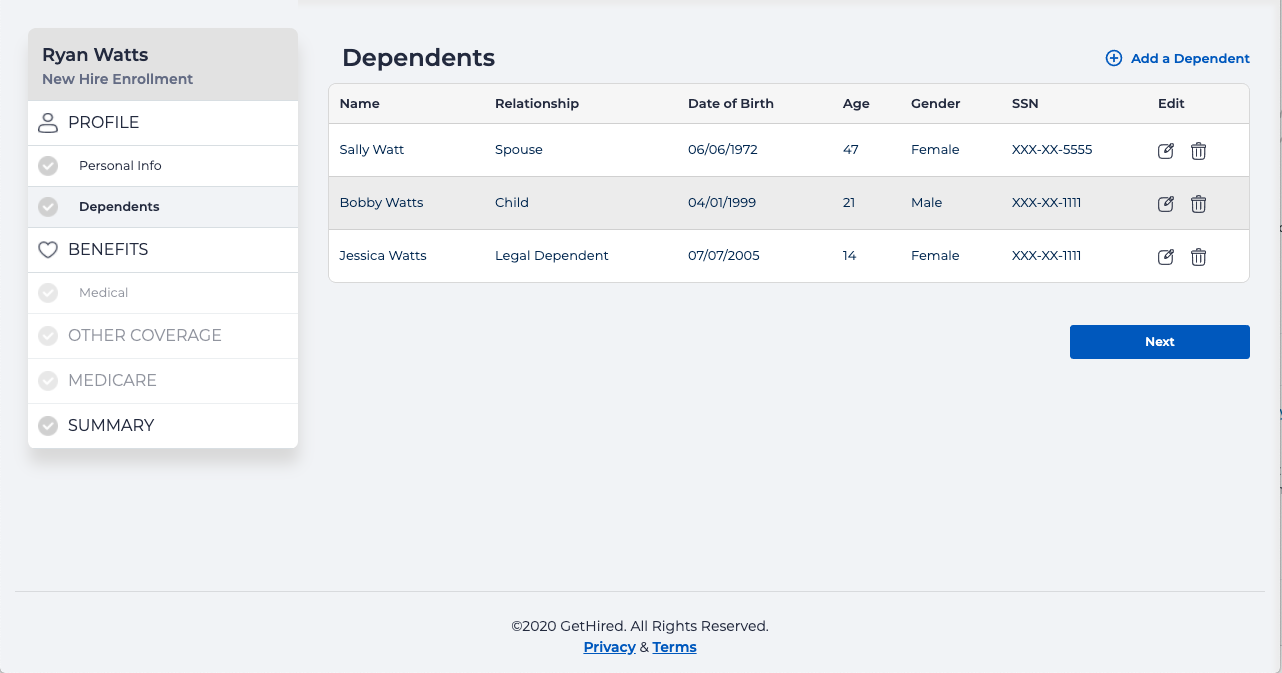The image size is (1282, 673).
Task: Click the Next button
Action: 1159,341
